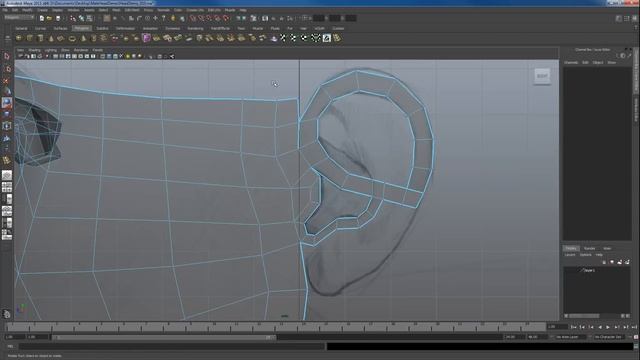Switch to the Rendering shelf tab
Viewport: 640px width, 360px height.
195,29
